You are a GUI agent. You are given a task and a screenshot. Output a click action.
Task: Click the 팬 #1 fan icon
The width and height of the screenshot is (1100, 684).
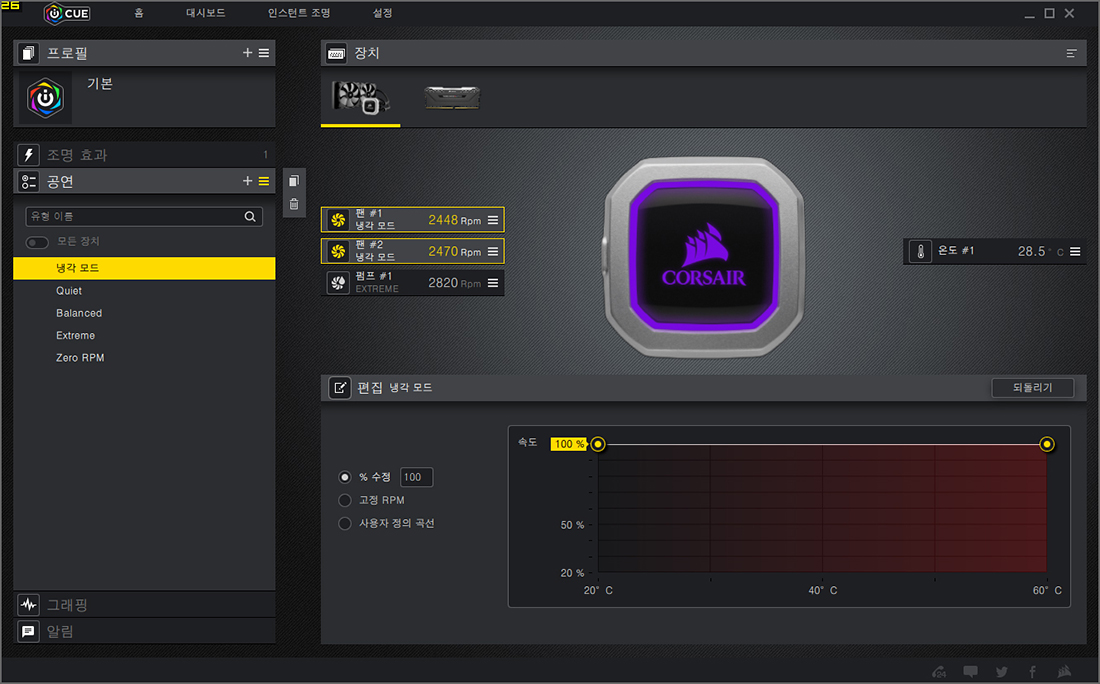pos(338,220)
